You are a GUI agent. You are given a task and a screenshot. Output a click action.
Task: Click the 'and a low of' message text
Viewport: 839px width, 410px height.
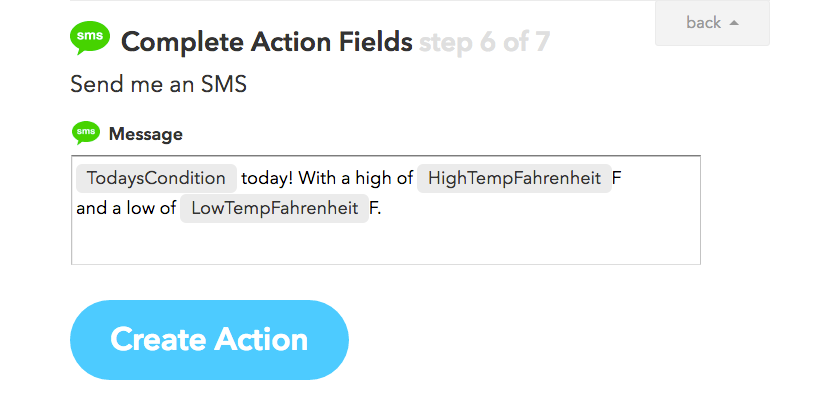coord(126,209)
